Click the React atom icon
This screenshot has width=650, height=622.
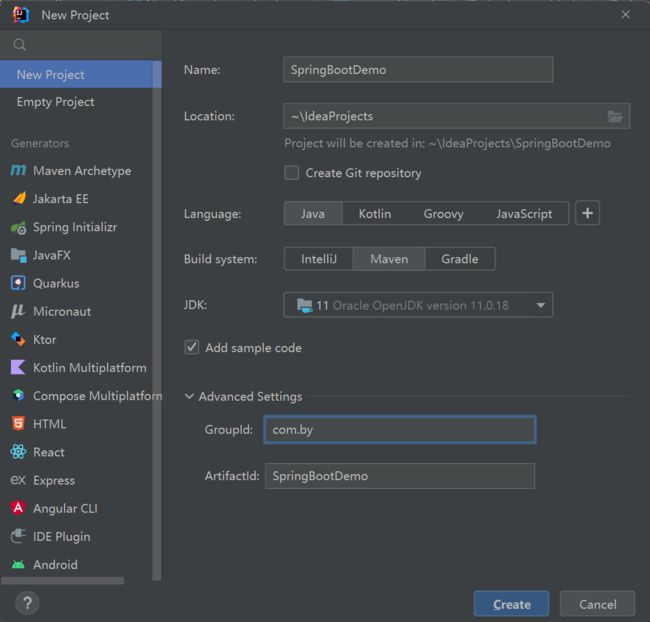click(x=18, y=452)
